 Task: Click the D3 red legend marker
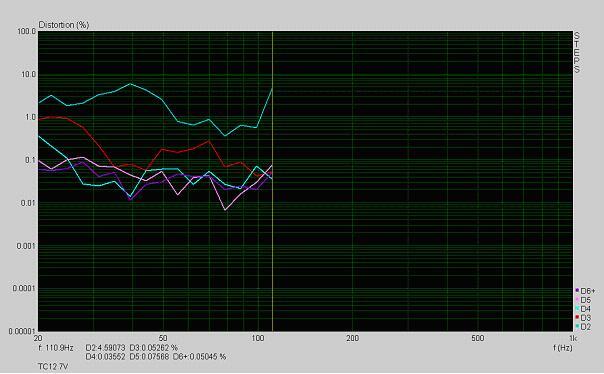577,317
